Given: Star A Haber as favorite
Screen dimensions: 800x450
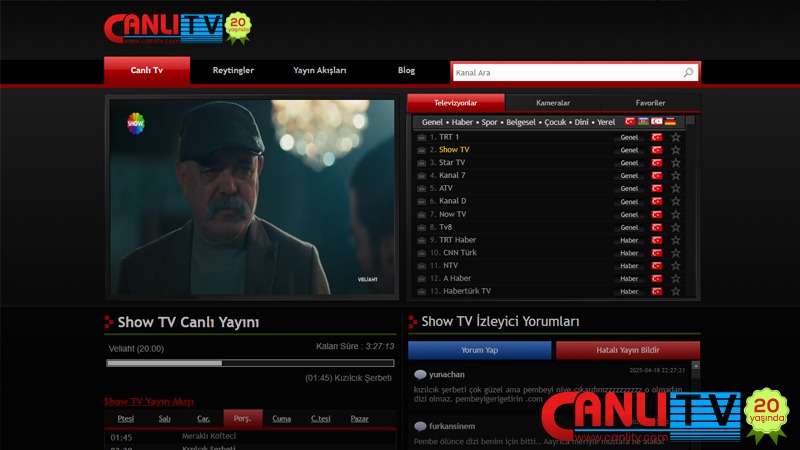Looking at the screenshot, I should [676, 278].
